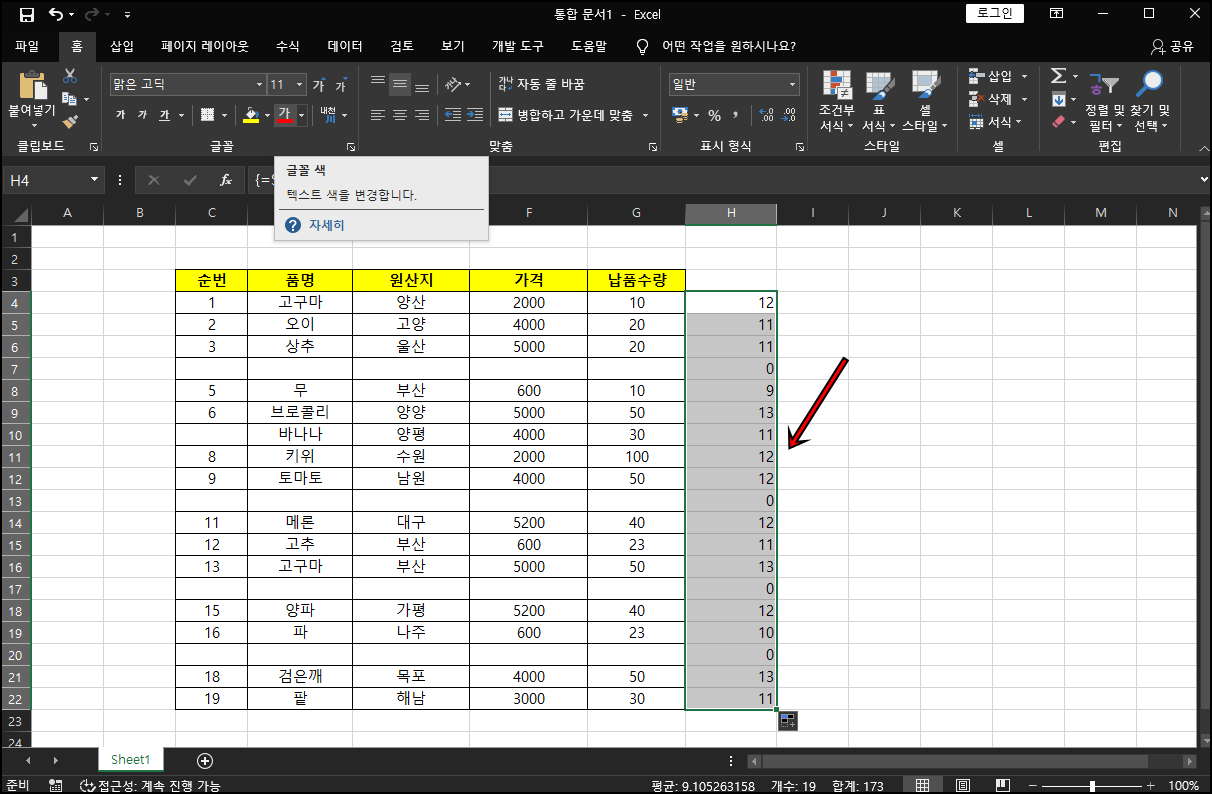Open 표 서식 table format menu
Screen dimensions: 1212x794
point(879,101)
